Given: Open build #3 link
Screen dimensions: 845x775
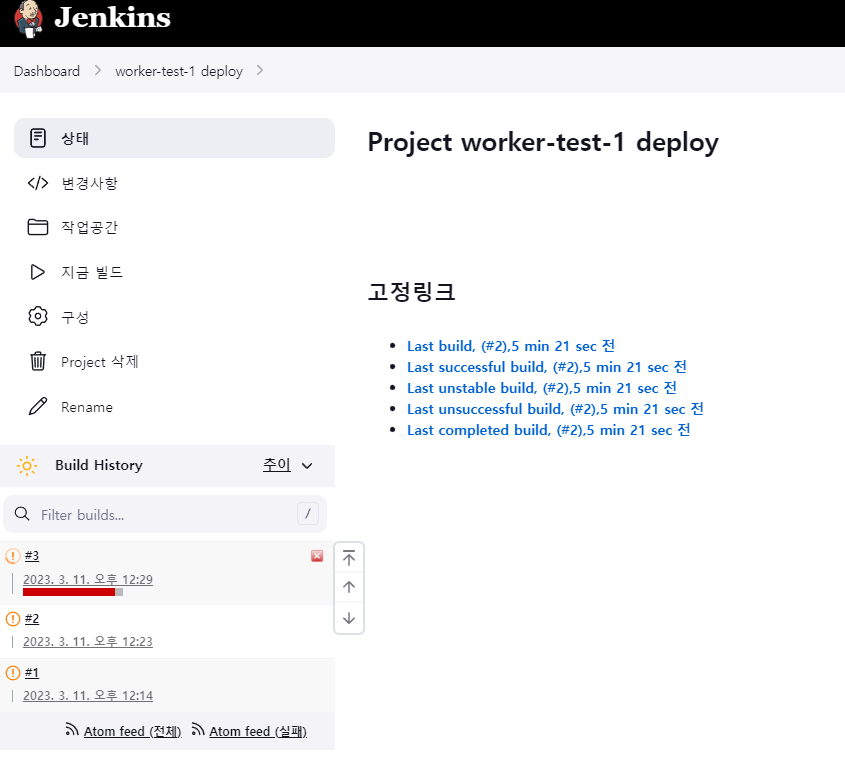Looking at the screenshot, I should click(32, 556).
